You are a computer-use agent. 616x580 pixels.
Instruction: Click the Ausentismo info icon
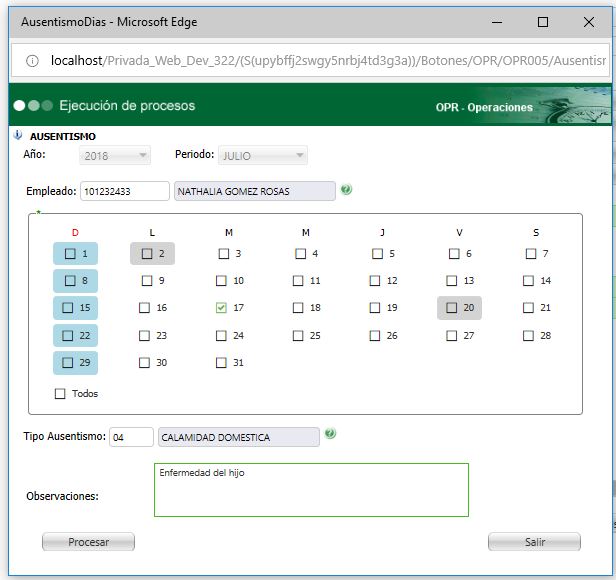[x=17, y=135]
